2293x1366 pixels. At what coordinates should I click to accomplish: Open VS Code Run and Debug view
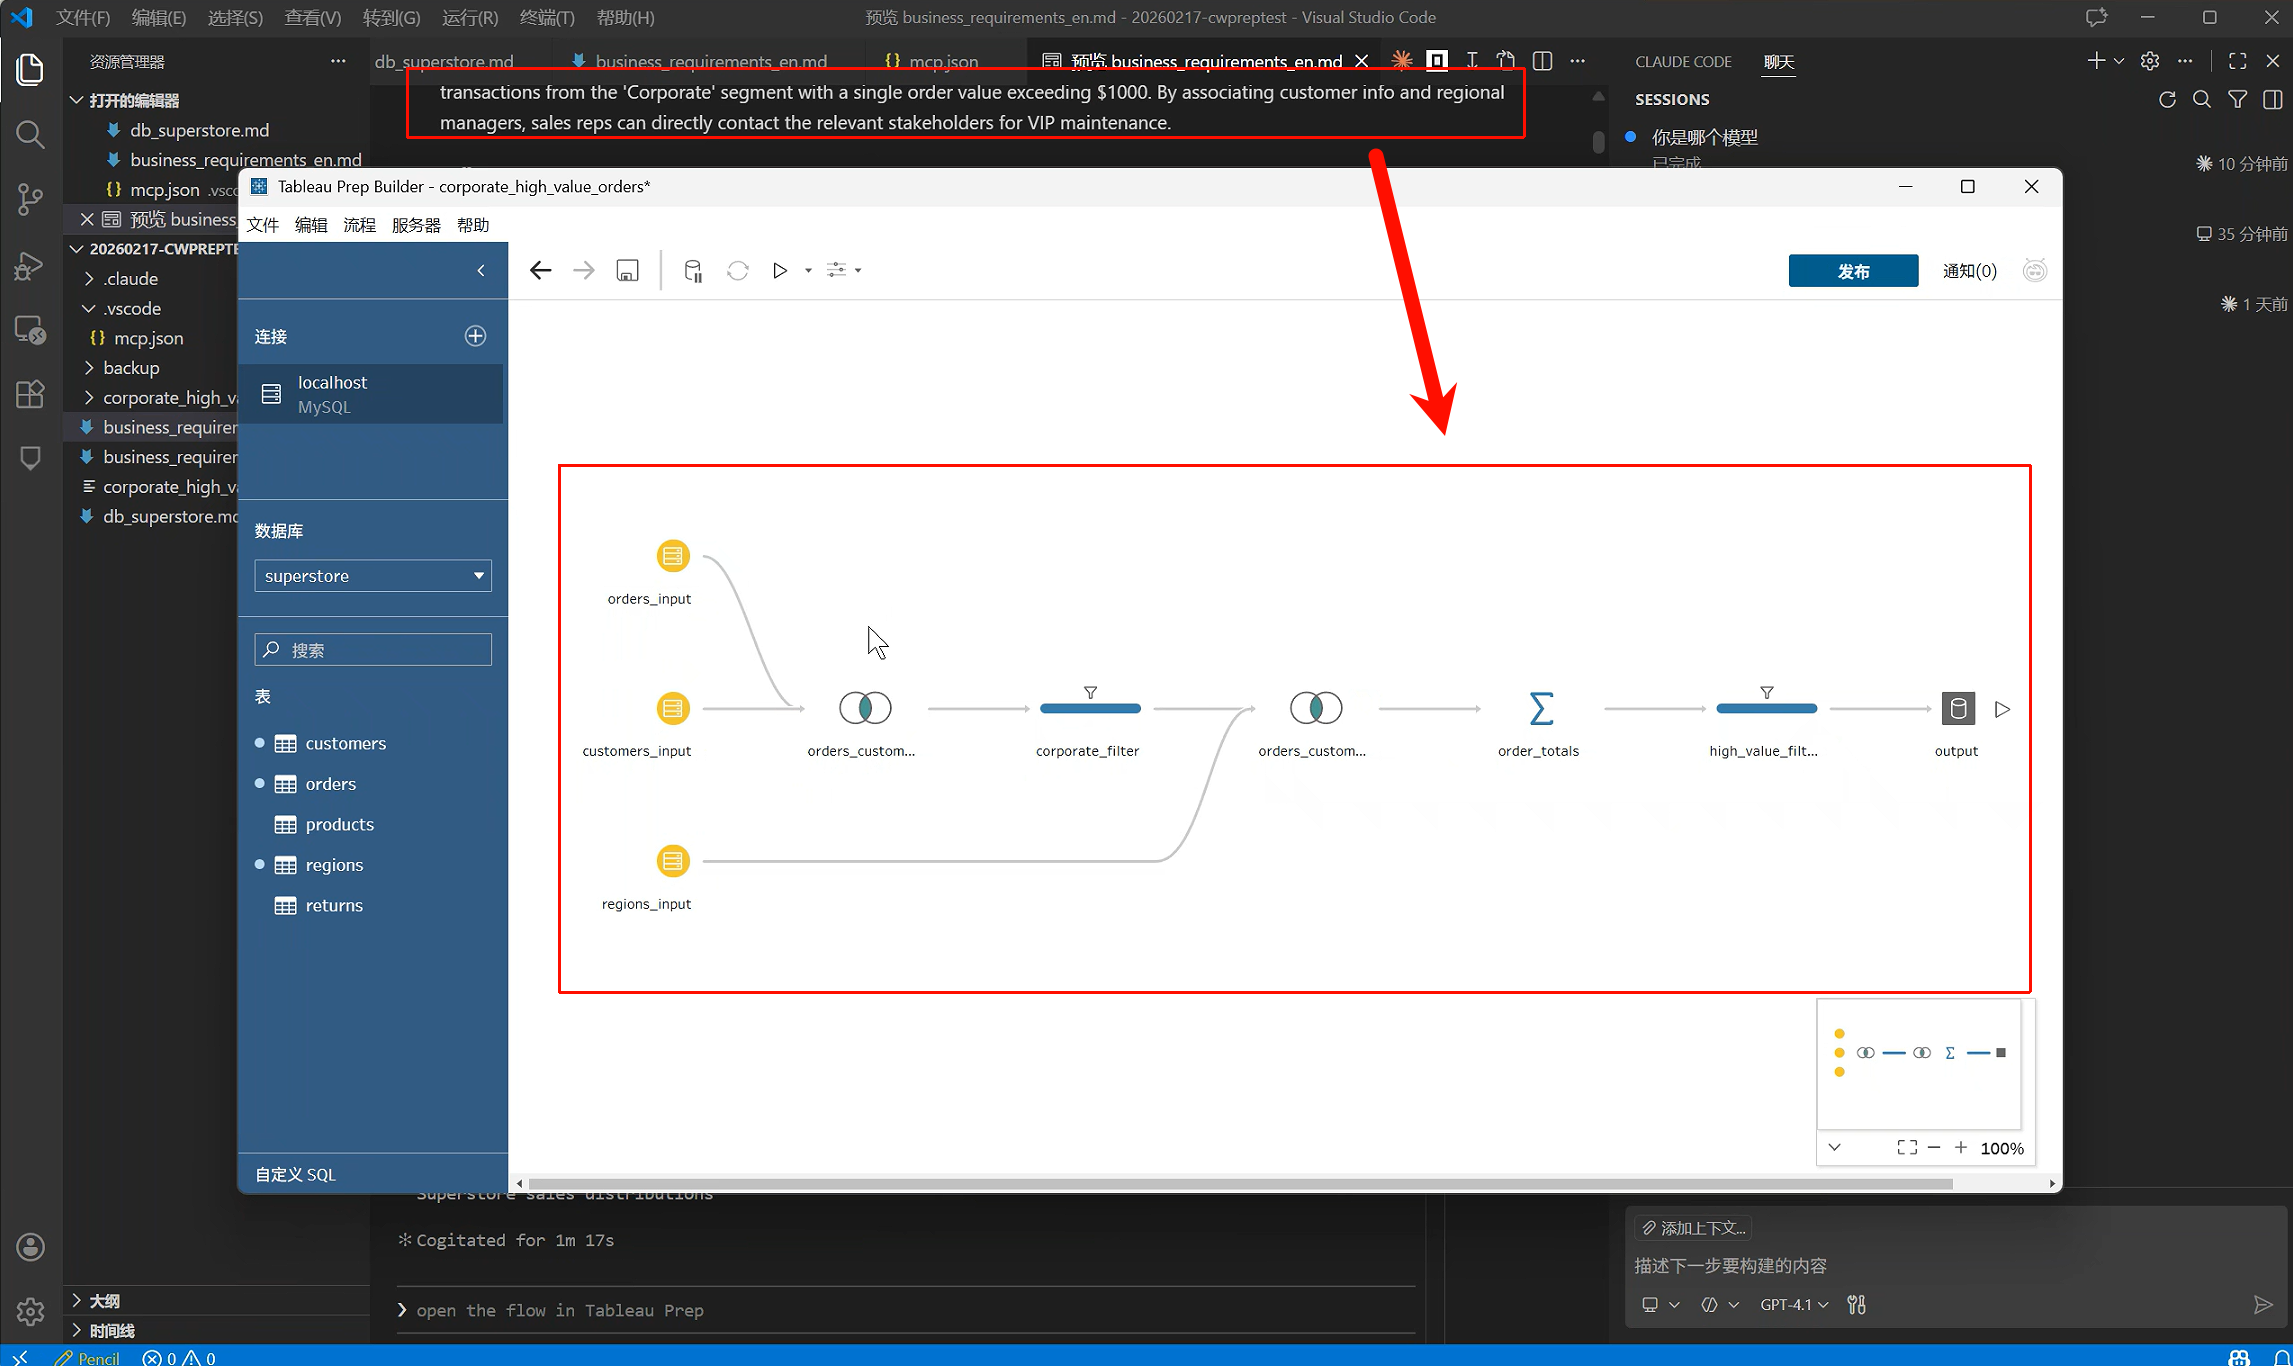point(30,265)
